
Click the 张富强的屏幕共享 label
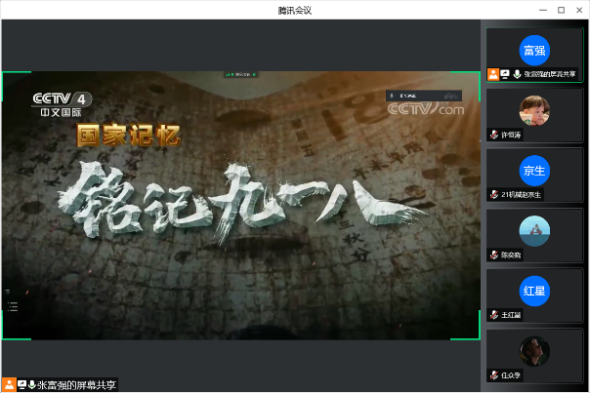pyautogui.click(x=76, y=385)
